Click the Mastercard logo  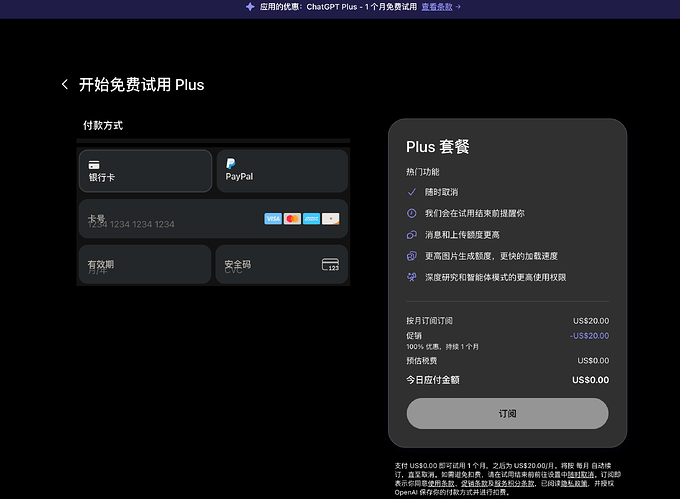tap(292, 219)
